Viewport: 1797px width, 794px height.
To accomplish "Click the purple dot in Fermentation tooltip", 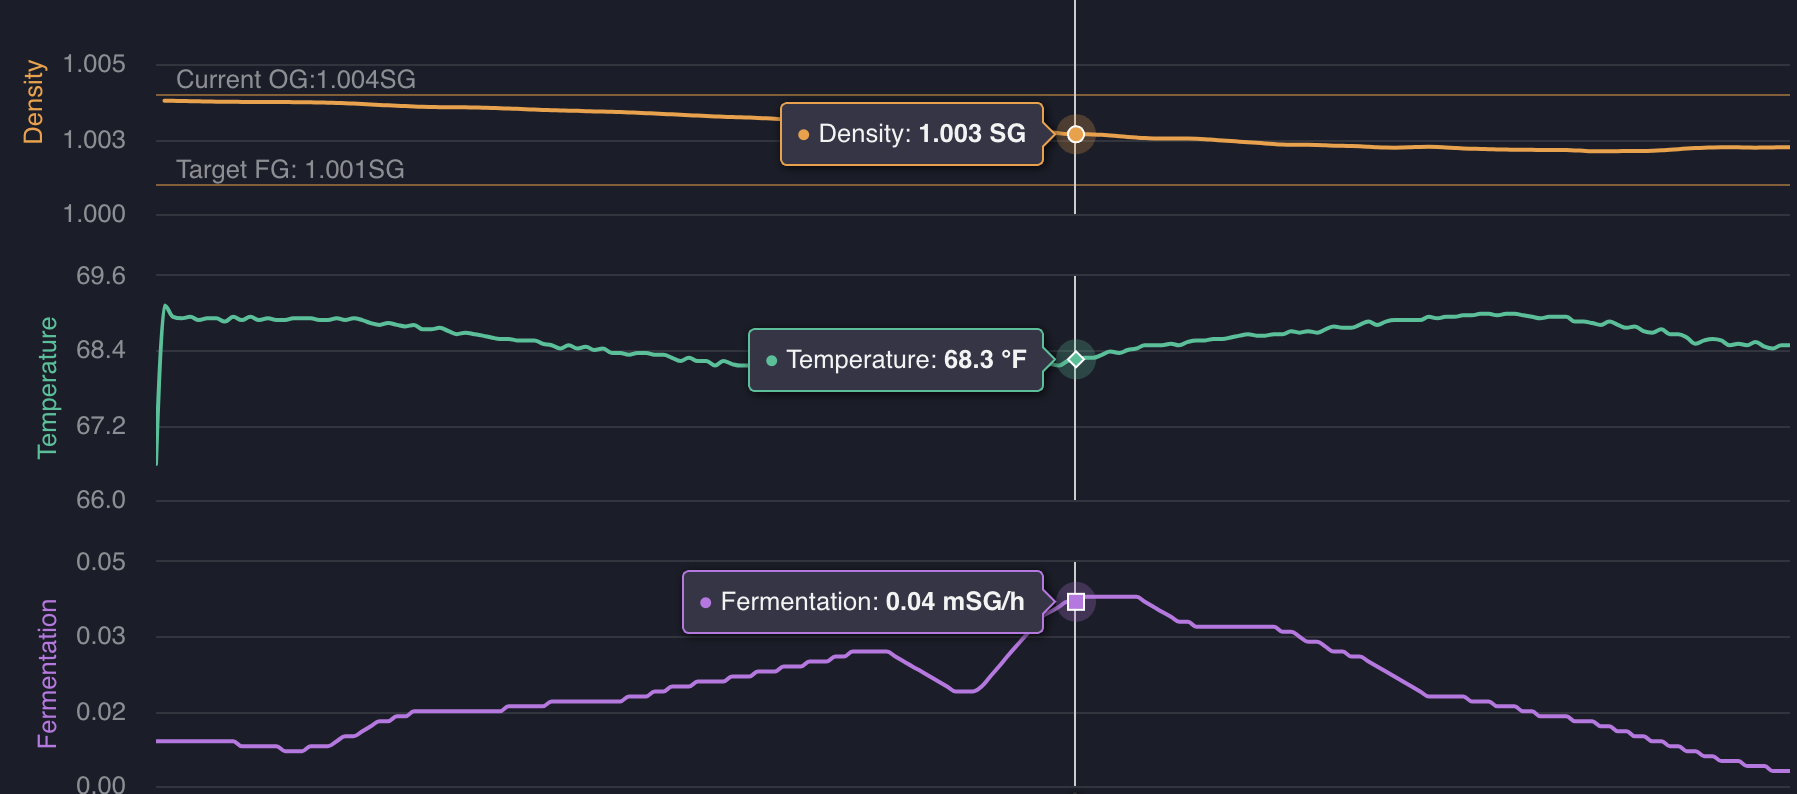I will 705,602.
